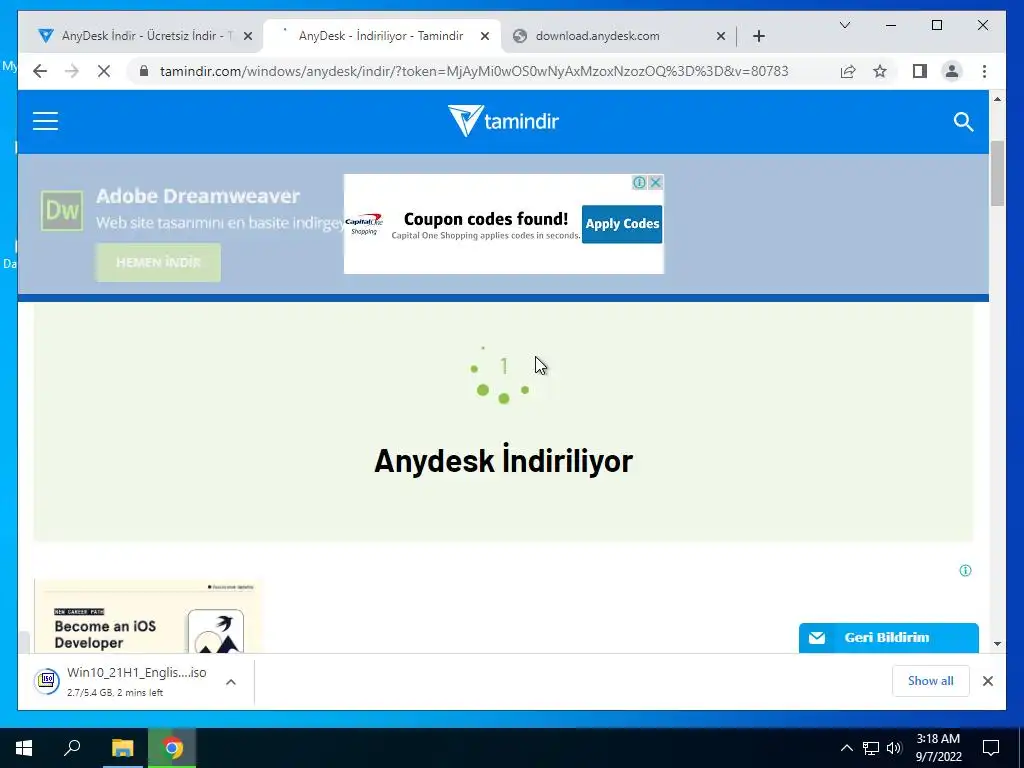Open Windows taskbar search
Viewport: 1024px width, 768px height.
(x=72, y=748)
